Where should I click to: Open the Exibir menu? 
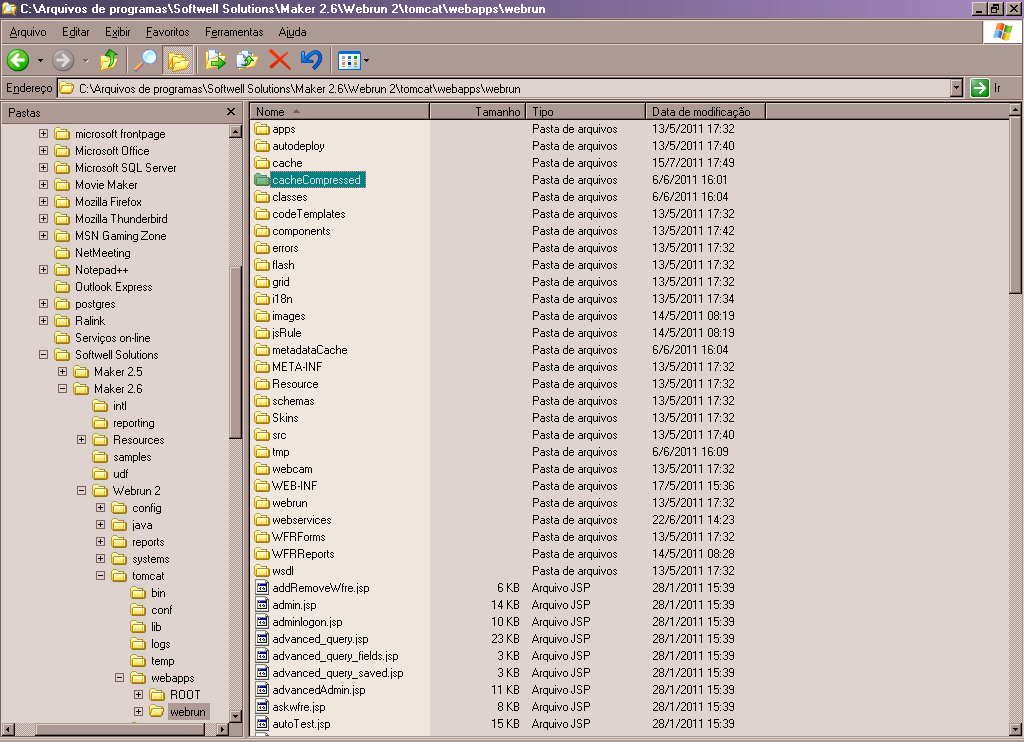[118, 32]
